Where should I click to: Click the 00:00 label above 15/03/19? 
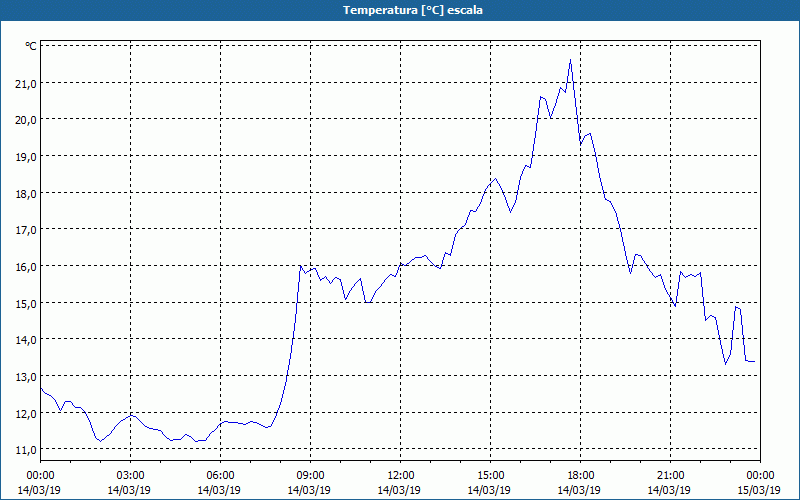[x=760, y=476]
